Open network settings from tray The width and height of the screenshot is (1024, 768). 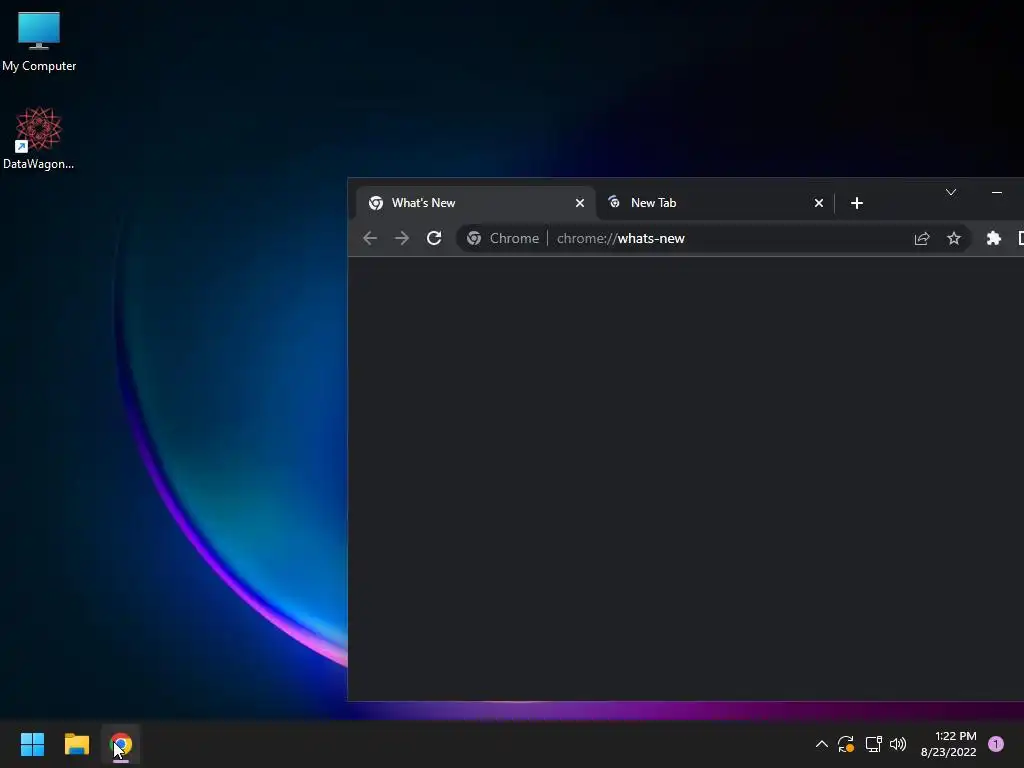click(x=873, y=744)
